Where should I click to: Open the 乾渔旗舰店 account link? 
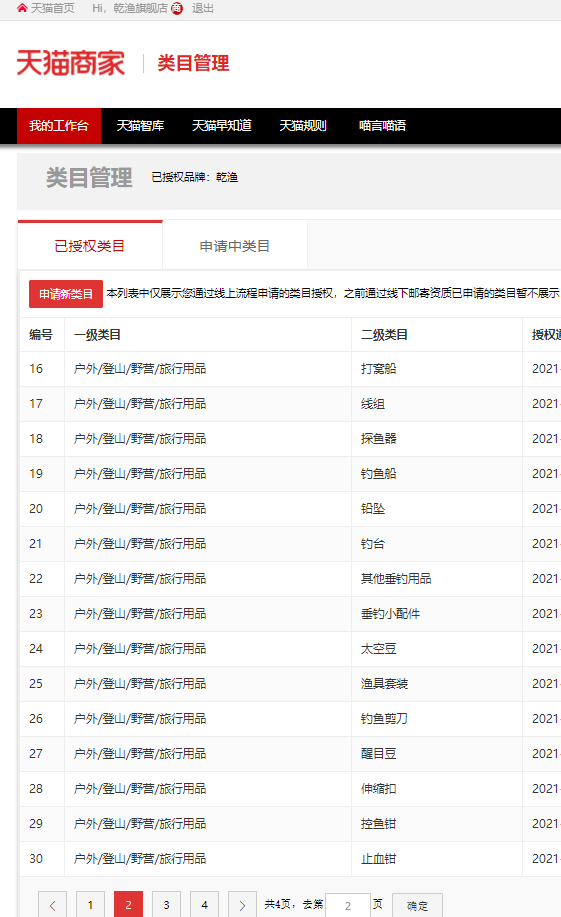tap(140, 8)
